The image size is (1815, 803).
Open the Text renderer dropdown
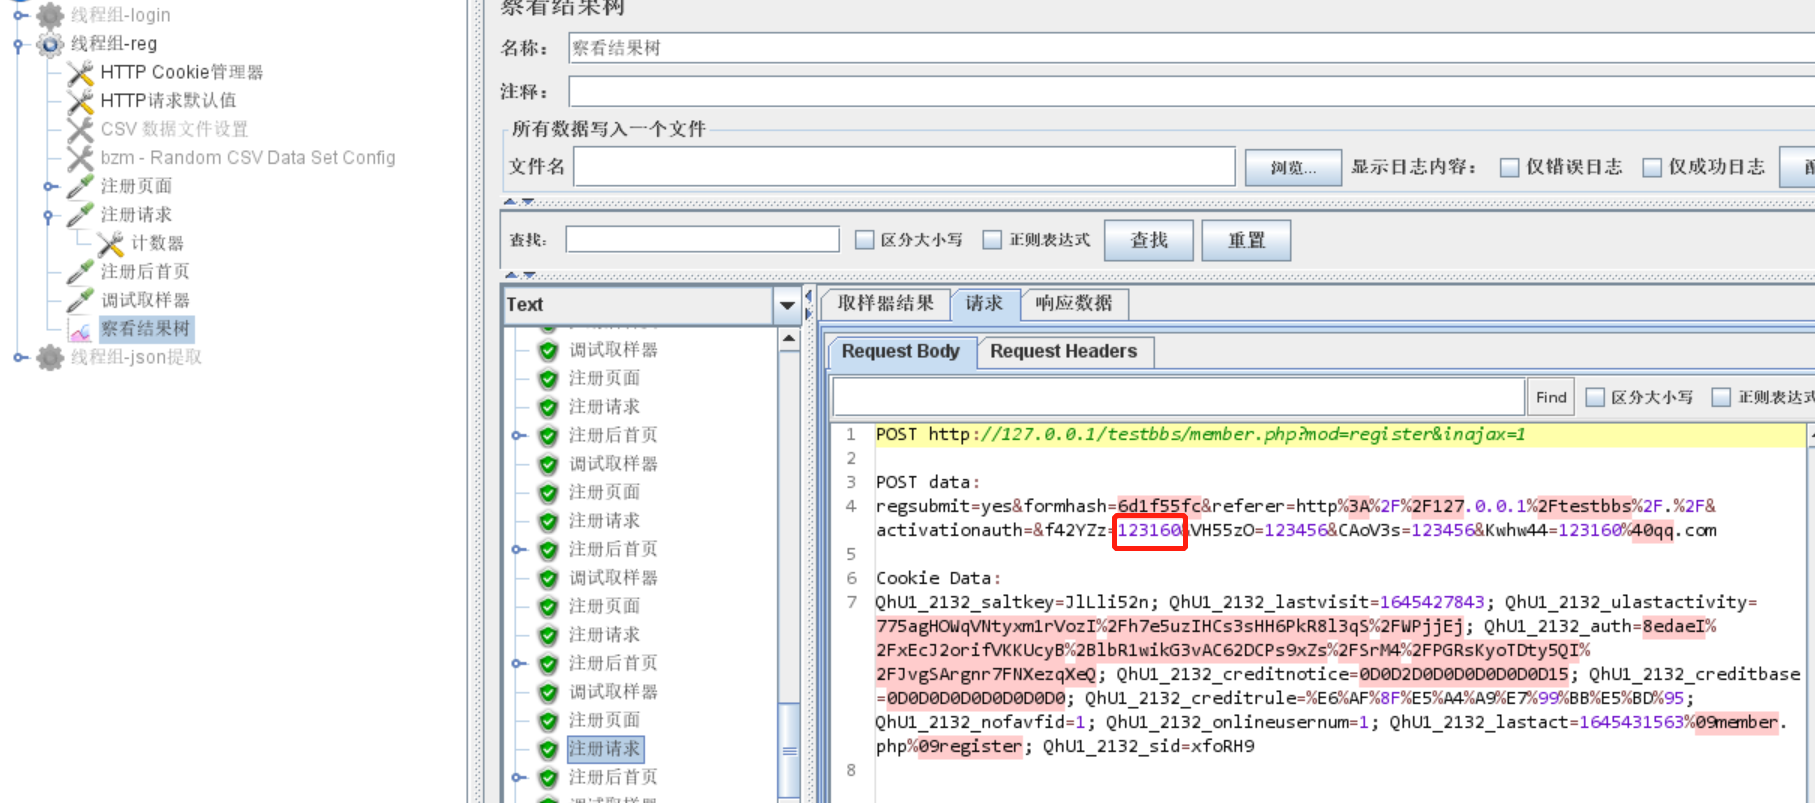tap(787, 305)
